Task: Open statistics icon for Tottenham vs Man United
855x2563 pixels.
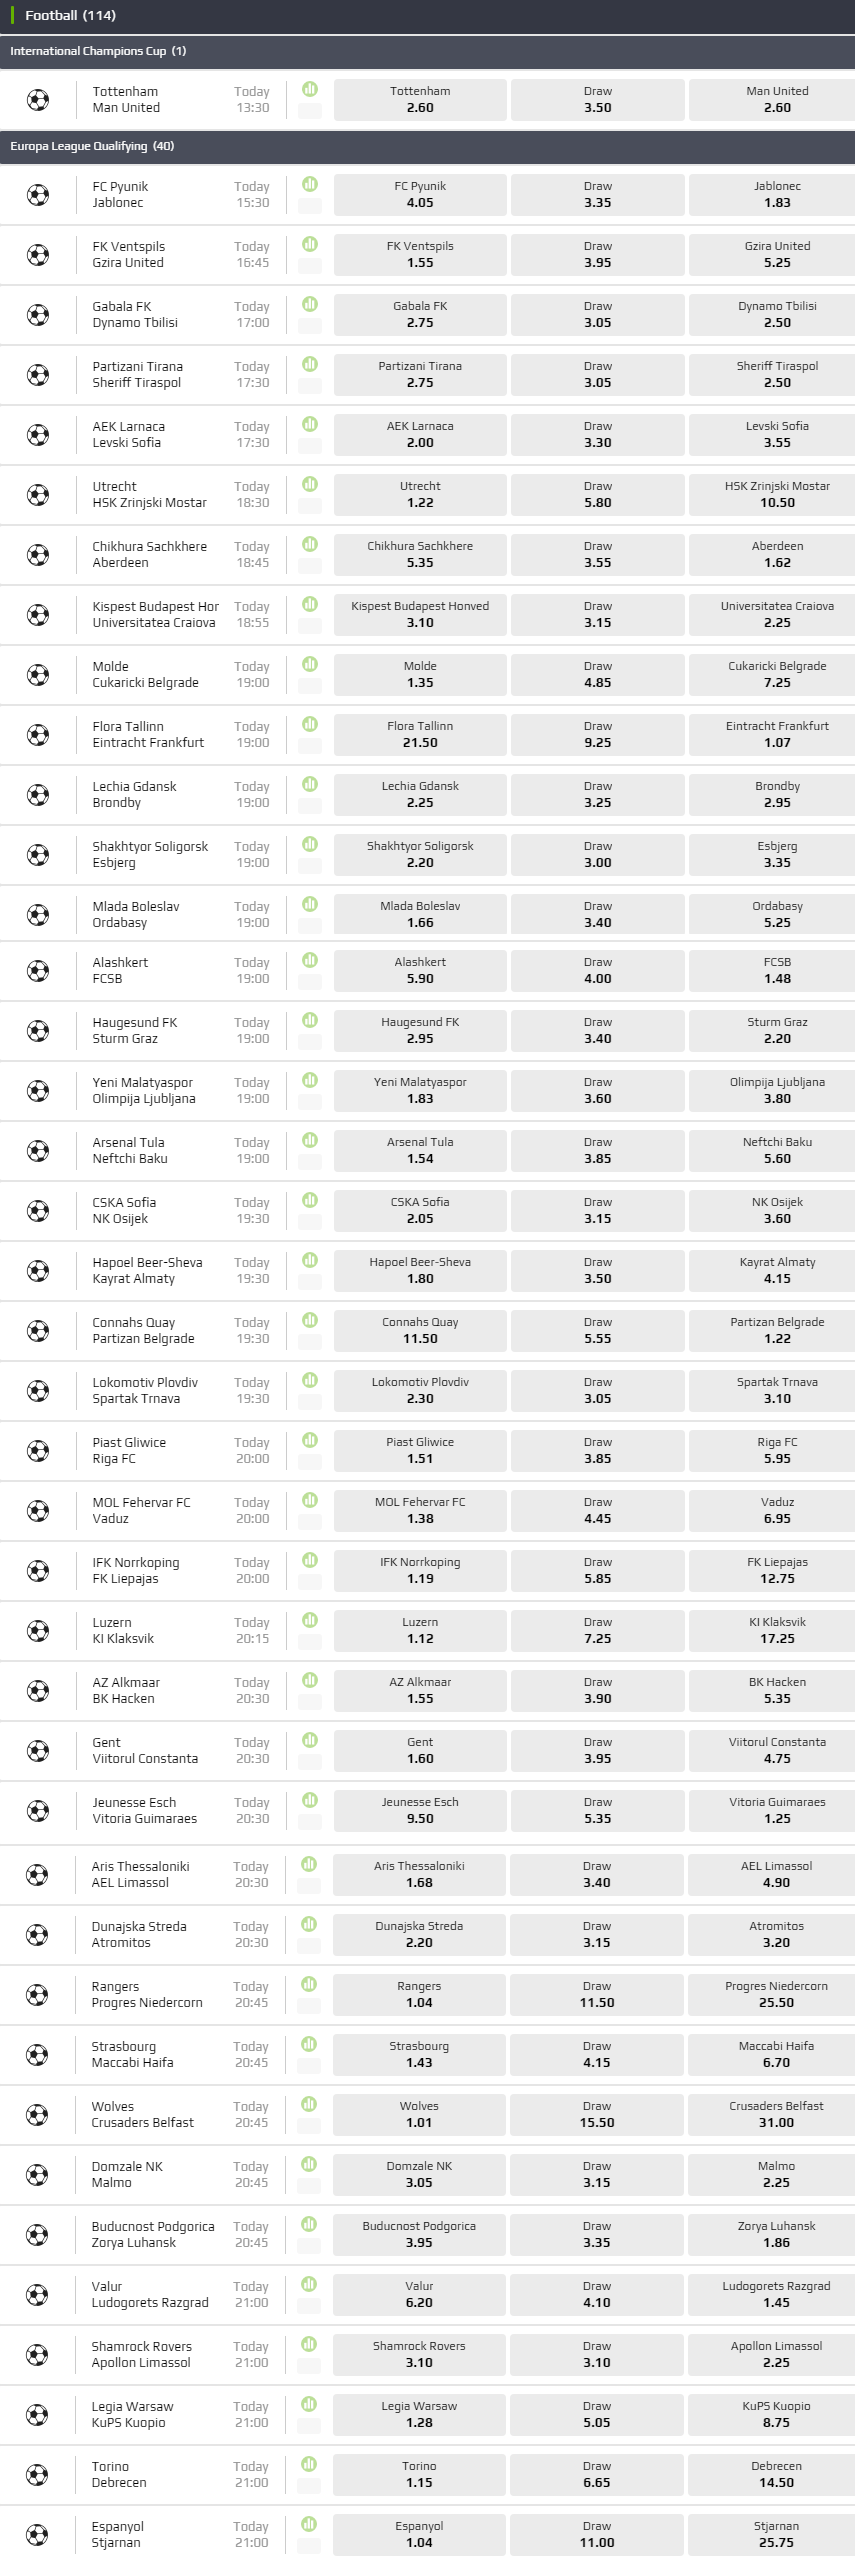Action: [x=310, y=89]
